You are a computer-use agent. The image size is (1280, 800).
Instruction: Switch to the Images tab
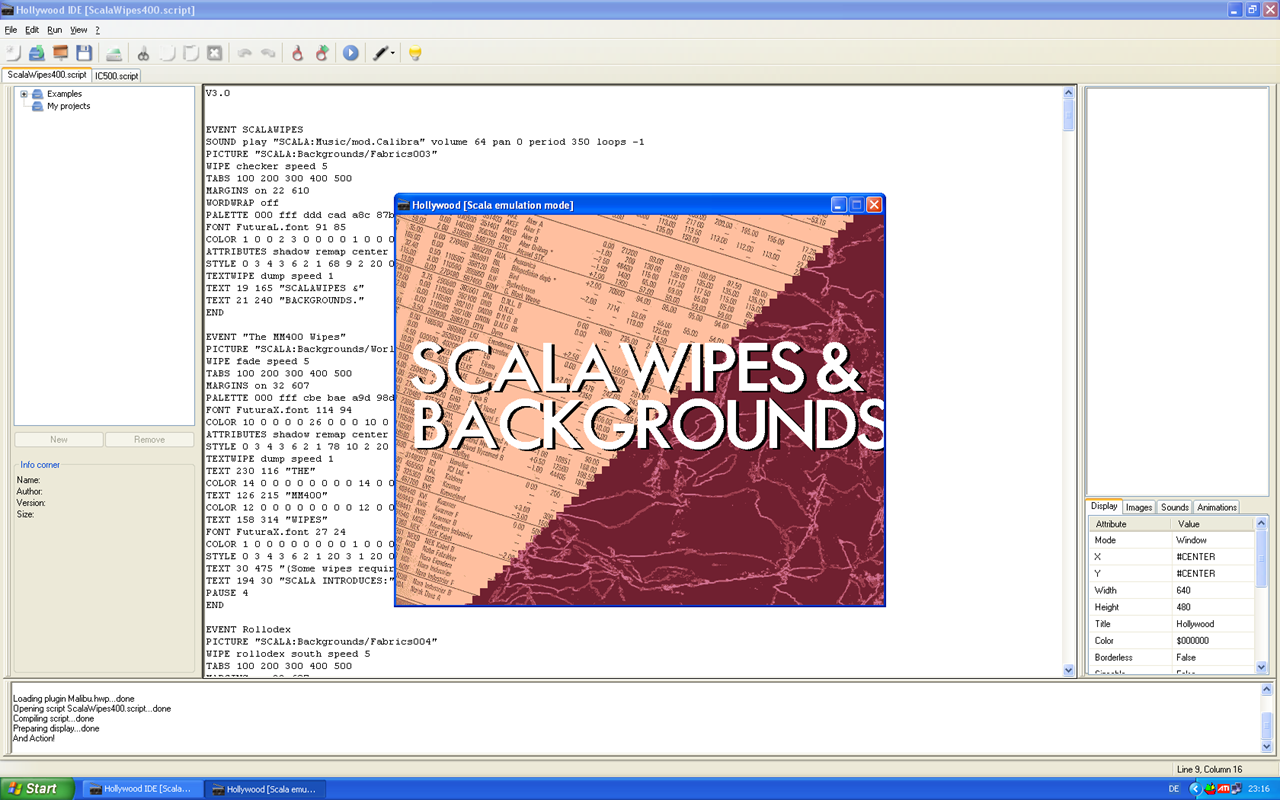pyautogui.click(x=1140, y=507)
